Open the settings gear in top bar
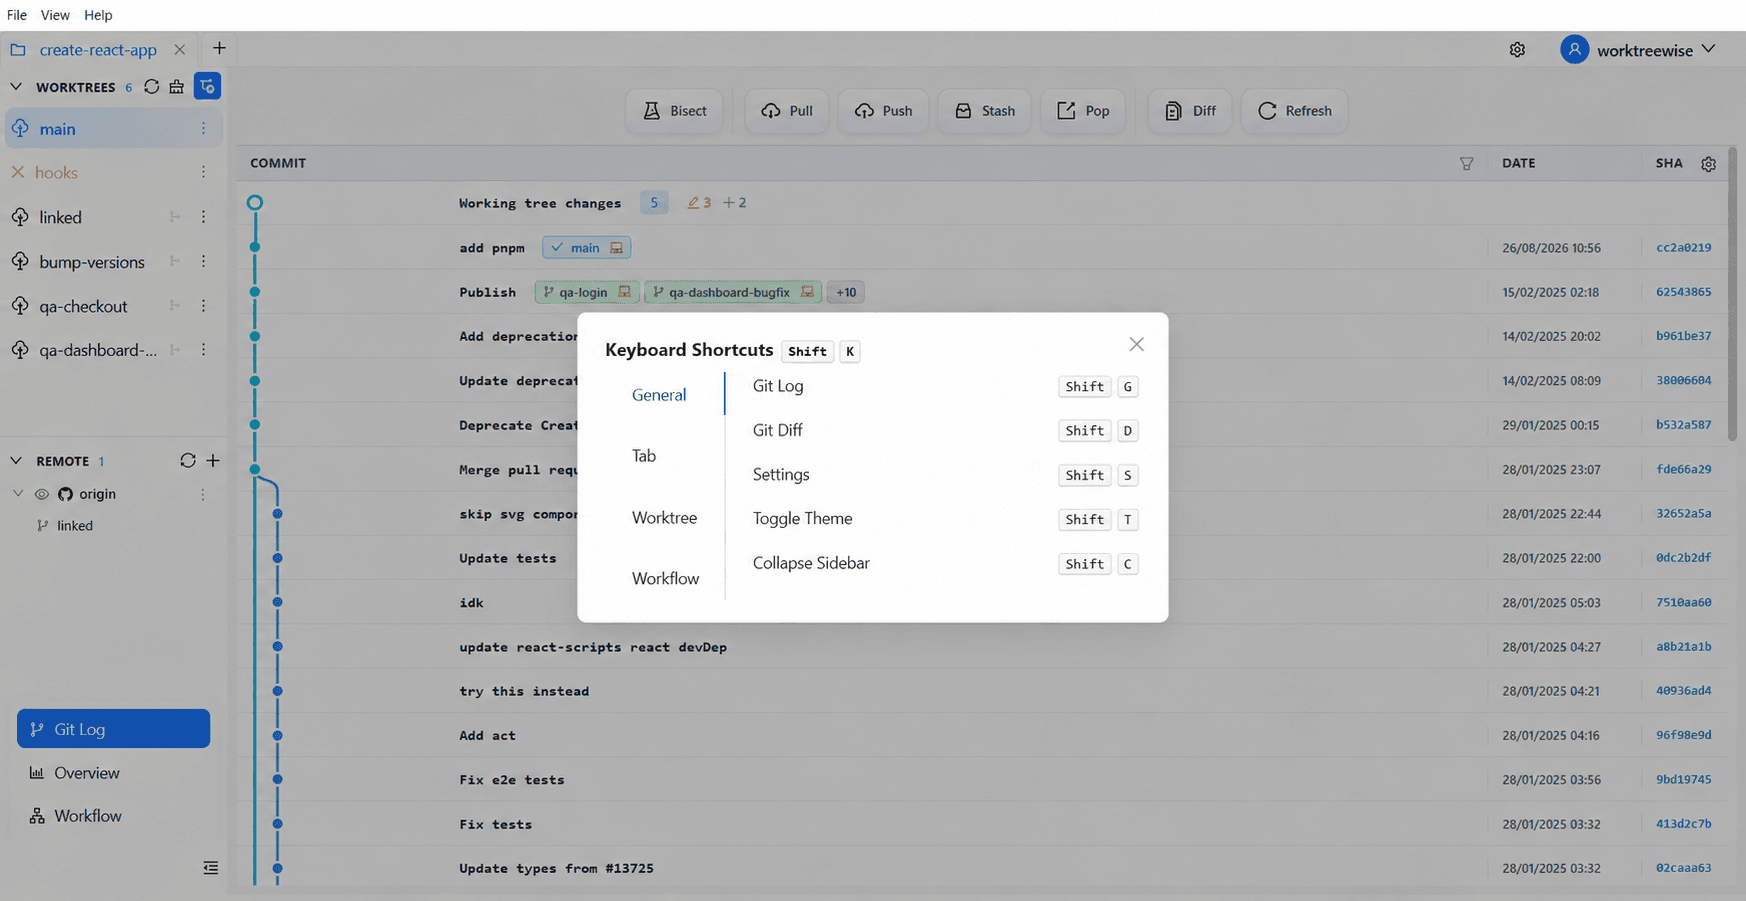The image size is (1746, 901). [x=1517, y=50]
